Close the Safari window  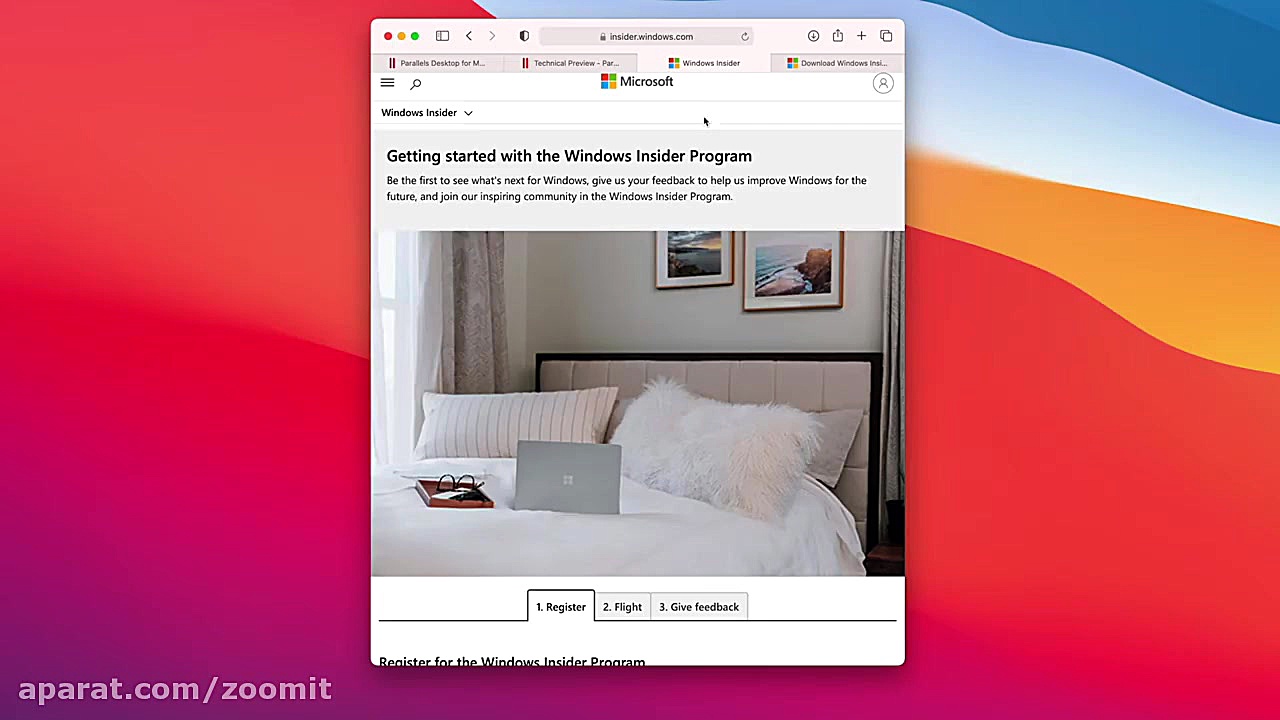388,36
